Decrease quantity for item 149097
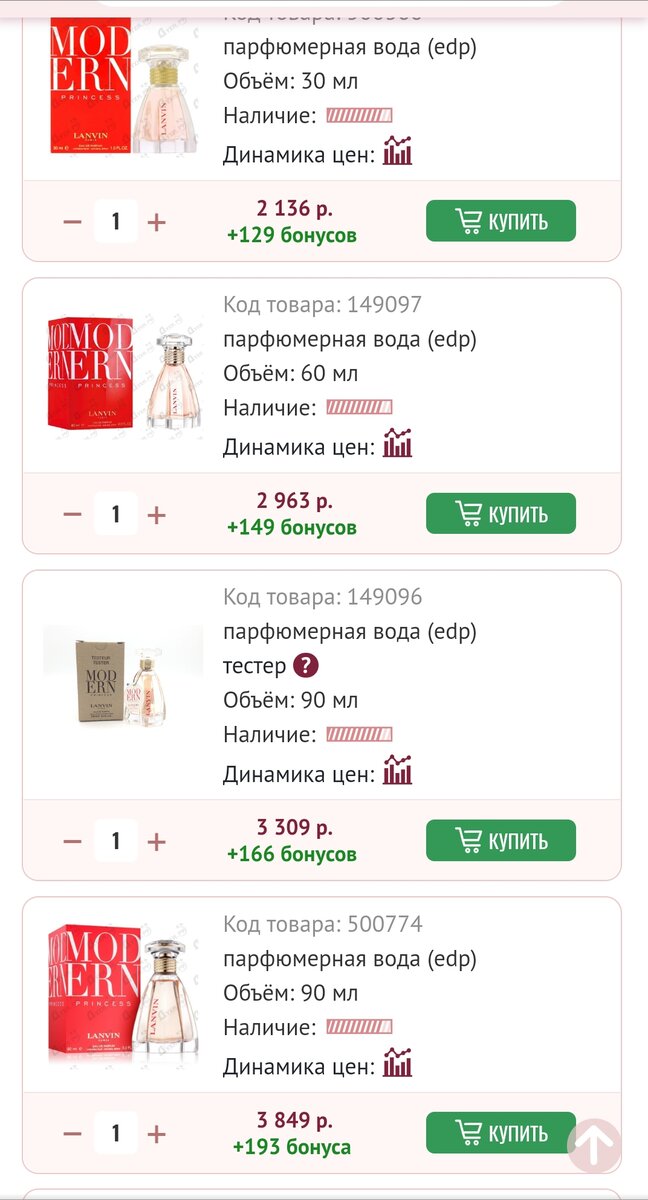The height and width of the screenshot is (1200, 648). click(x=71, y=513)
